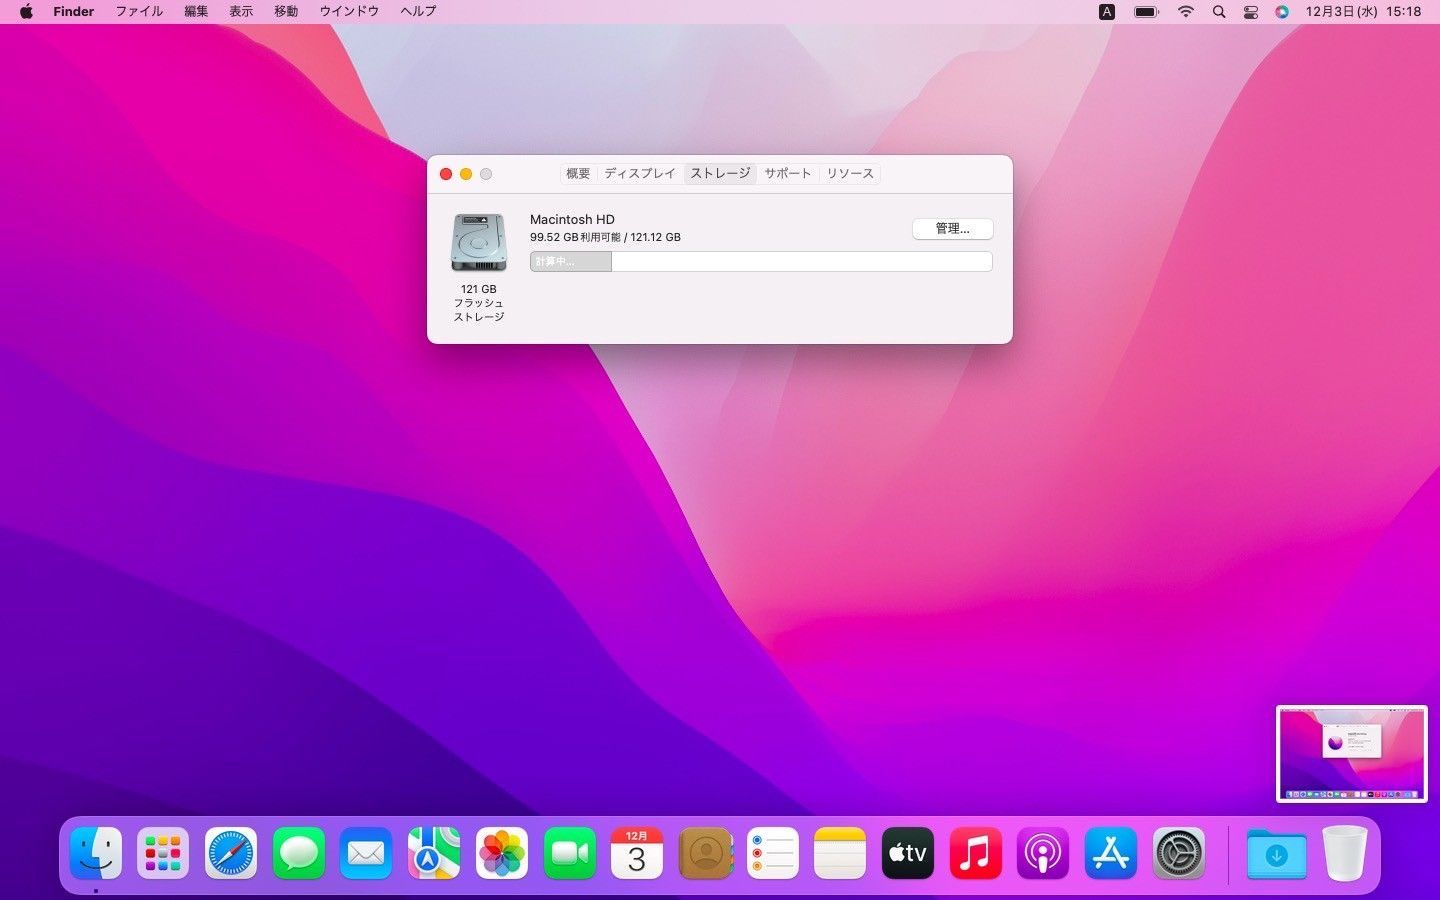
Task: Launch the App Store from the Dock
Action: [1111, 852]
